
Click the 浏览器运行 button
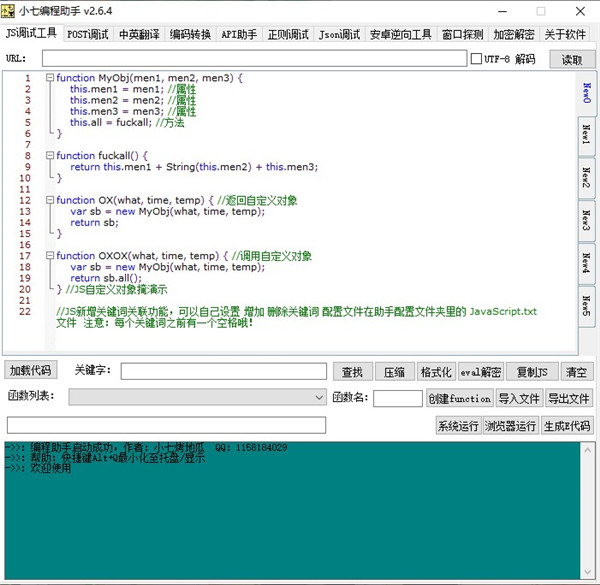tap(510, 425)
